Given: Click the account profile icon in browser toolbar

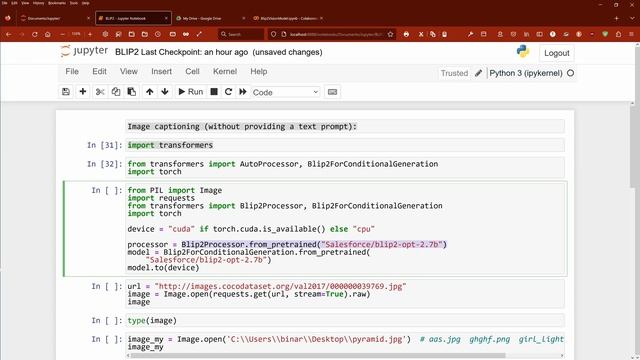Looking at the screenshot, I should point(500,34).
